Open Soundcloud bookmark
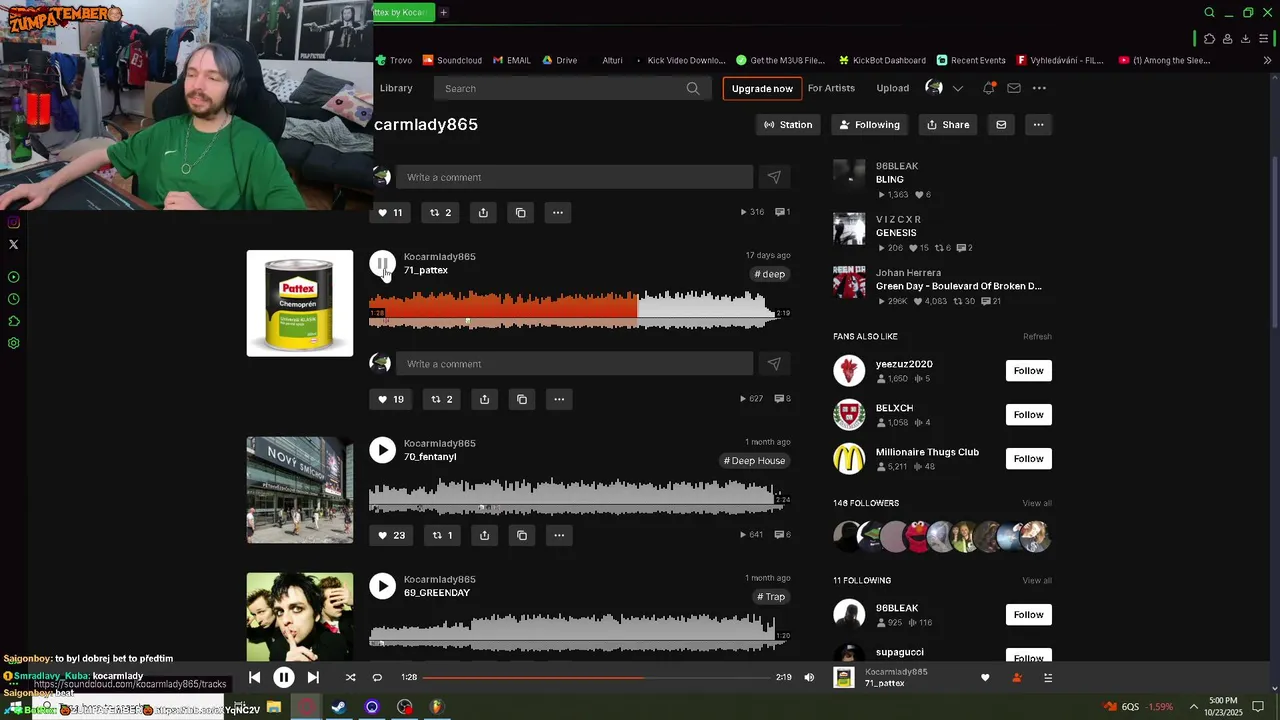This screenshot has width=1280, height=720. tap(452, 60)
